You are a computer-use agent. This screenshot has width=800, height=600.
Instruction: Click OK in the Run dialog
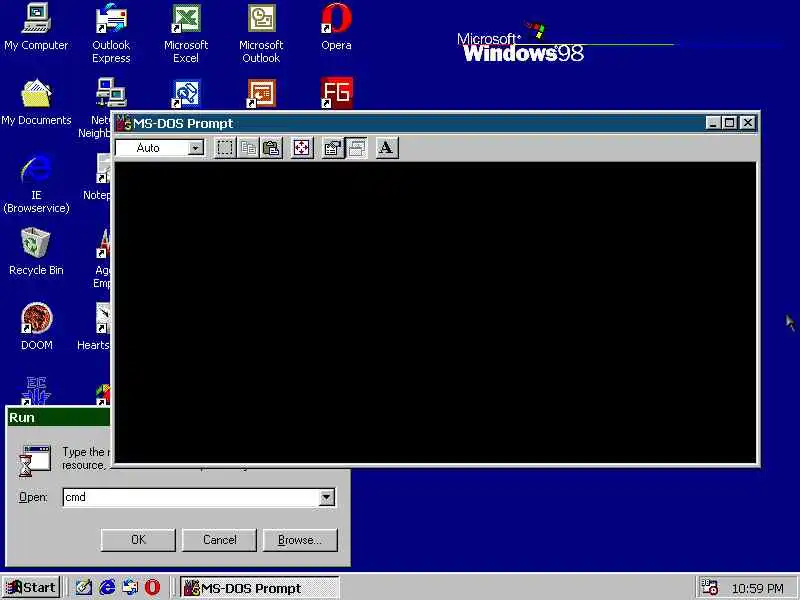[138, 540]
